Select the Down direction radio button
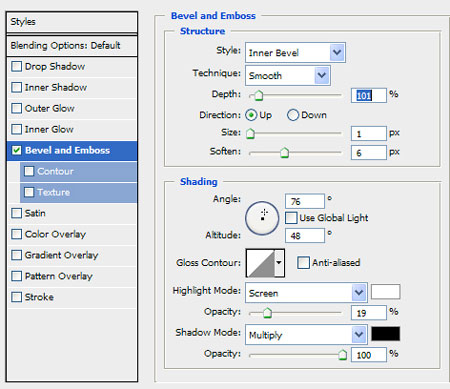 [293, 115]
